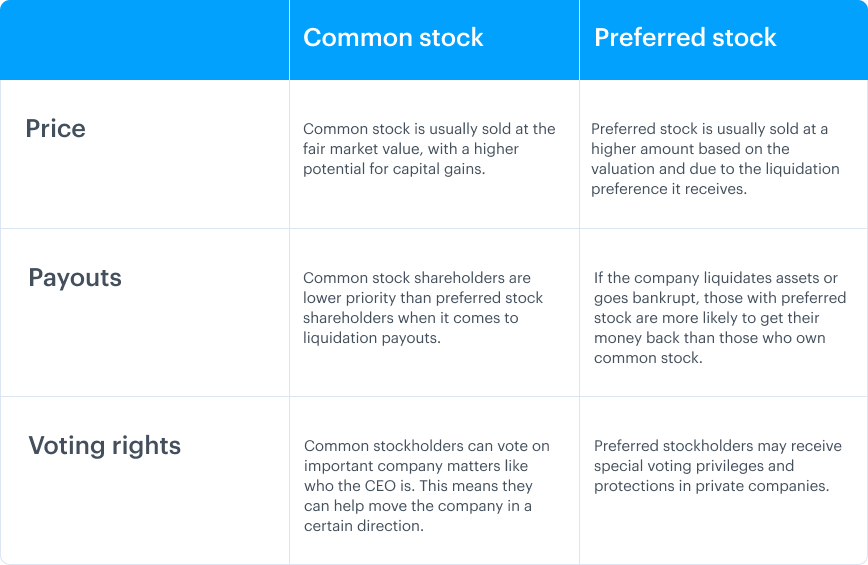Viewport: 868px width, 565px height.
Task: Select the Price row label
Action: (55, 128)
